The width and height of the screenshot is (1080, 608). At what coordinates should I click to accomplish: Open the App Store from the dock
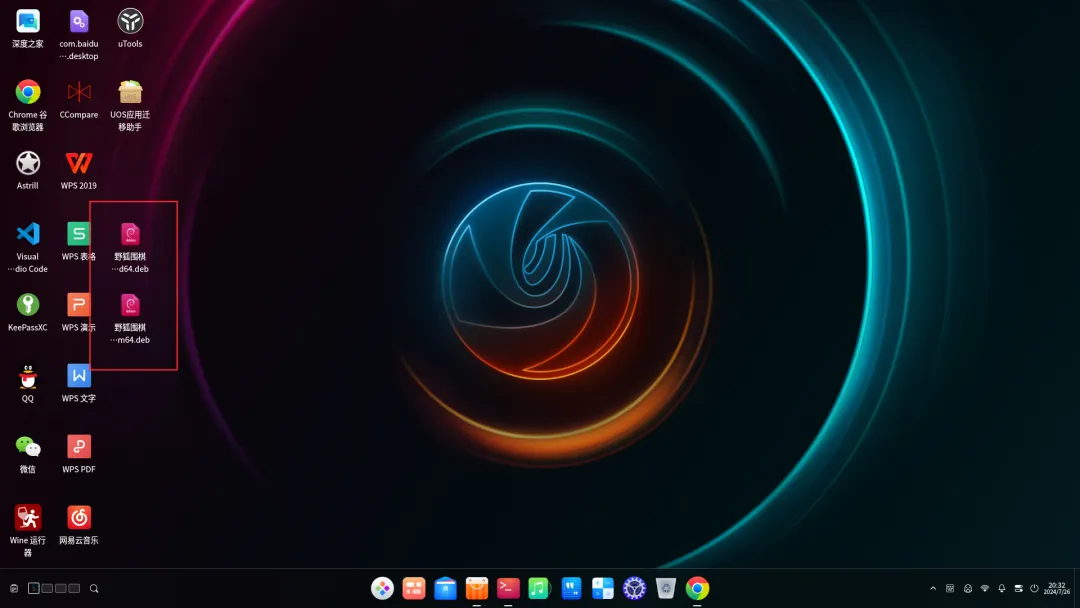click(x=476, y=588)
